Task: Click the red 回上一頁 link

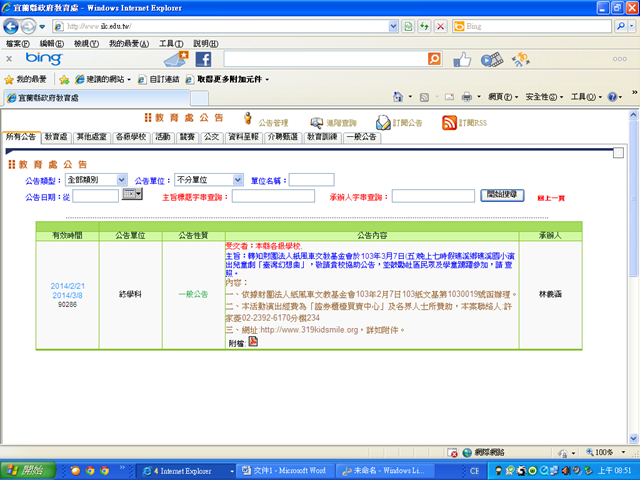Action: (551, 198)
